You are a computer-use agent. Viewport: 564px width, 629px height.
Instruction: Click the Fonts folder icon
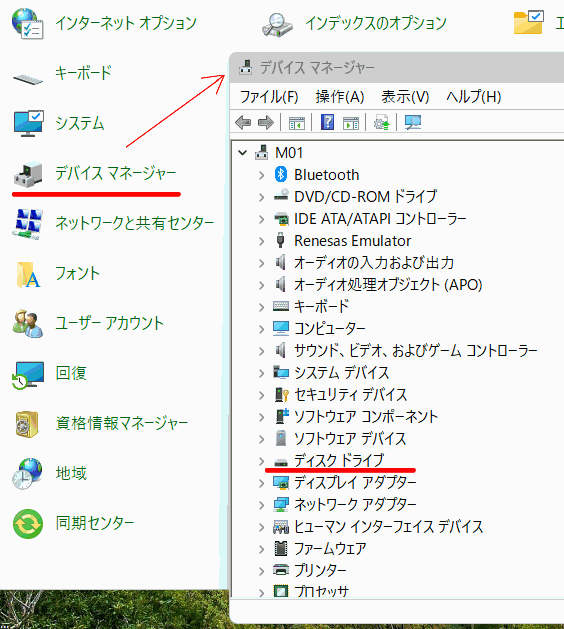28,275
